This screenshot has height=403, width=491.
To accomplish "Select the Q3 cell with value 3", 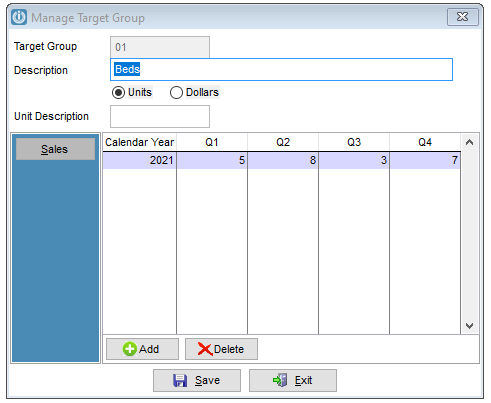I will [354, 160].
